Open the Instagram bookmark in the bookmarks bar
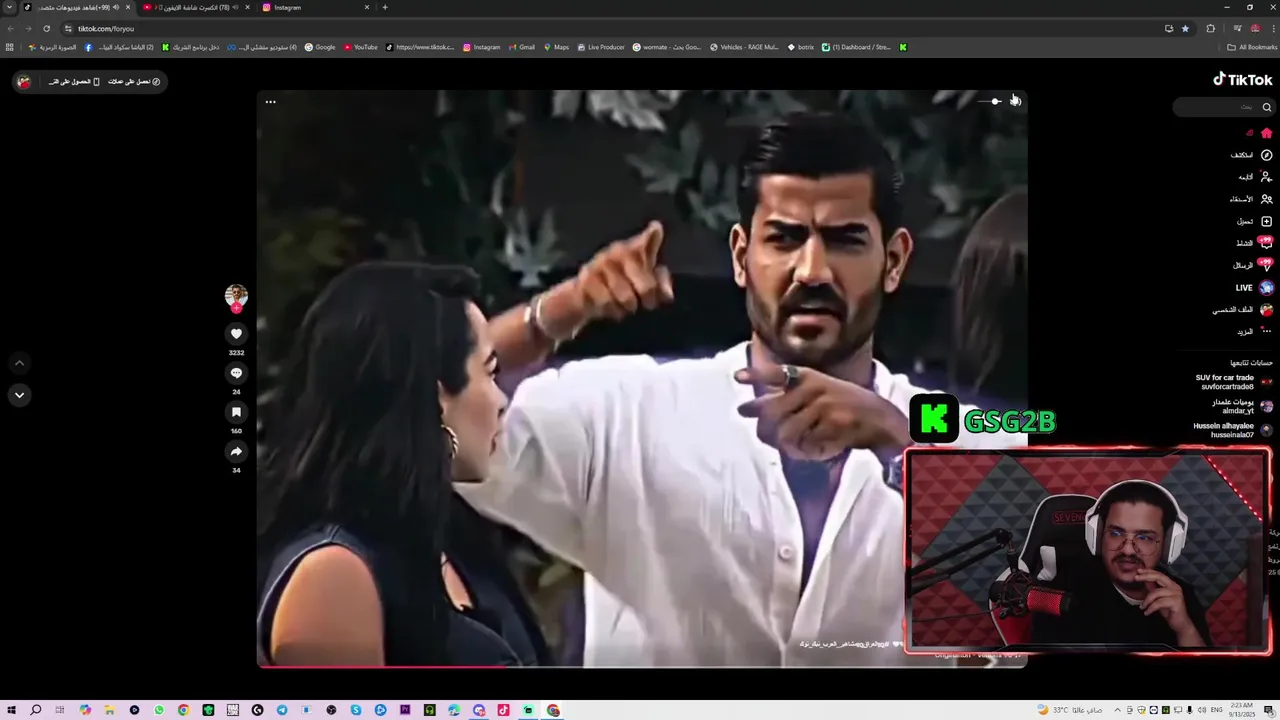1280x720 pixels. [x=481, y=47]
